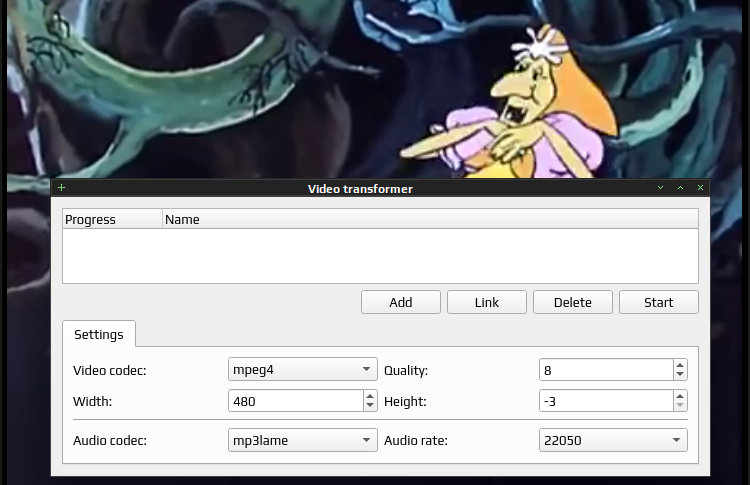The image size is (750, 485).
Task: Increase the Width value with up arrow
Action: tap(370, 396)
